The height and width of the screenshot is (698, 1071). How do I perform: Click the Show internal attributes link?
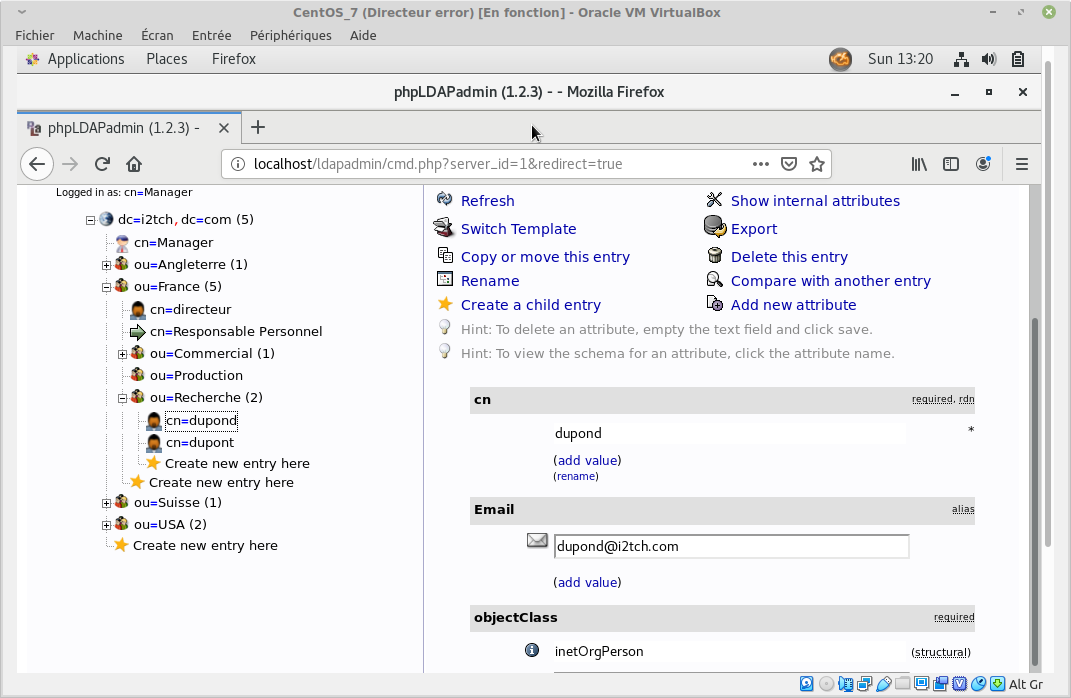coord(815,201)
